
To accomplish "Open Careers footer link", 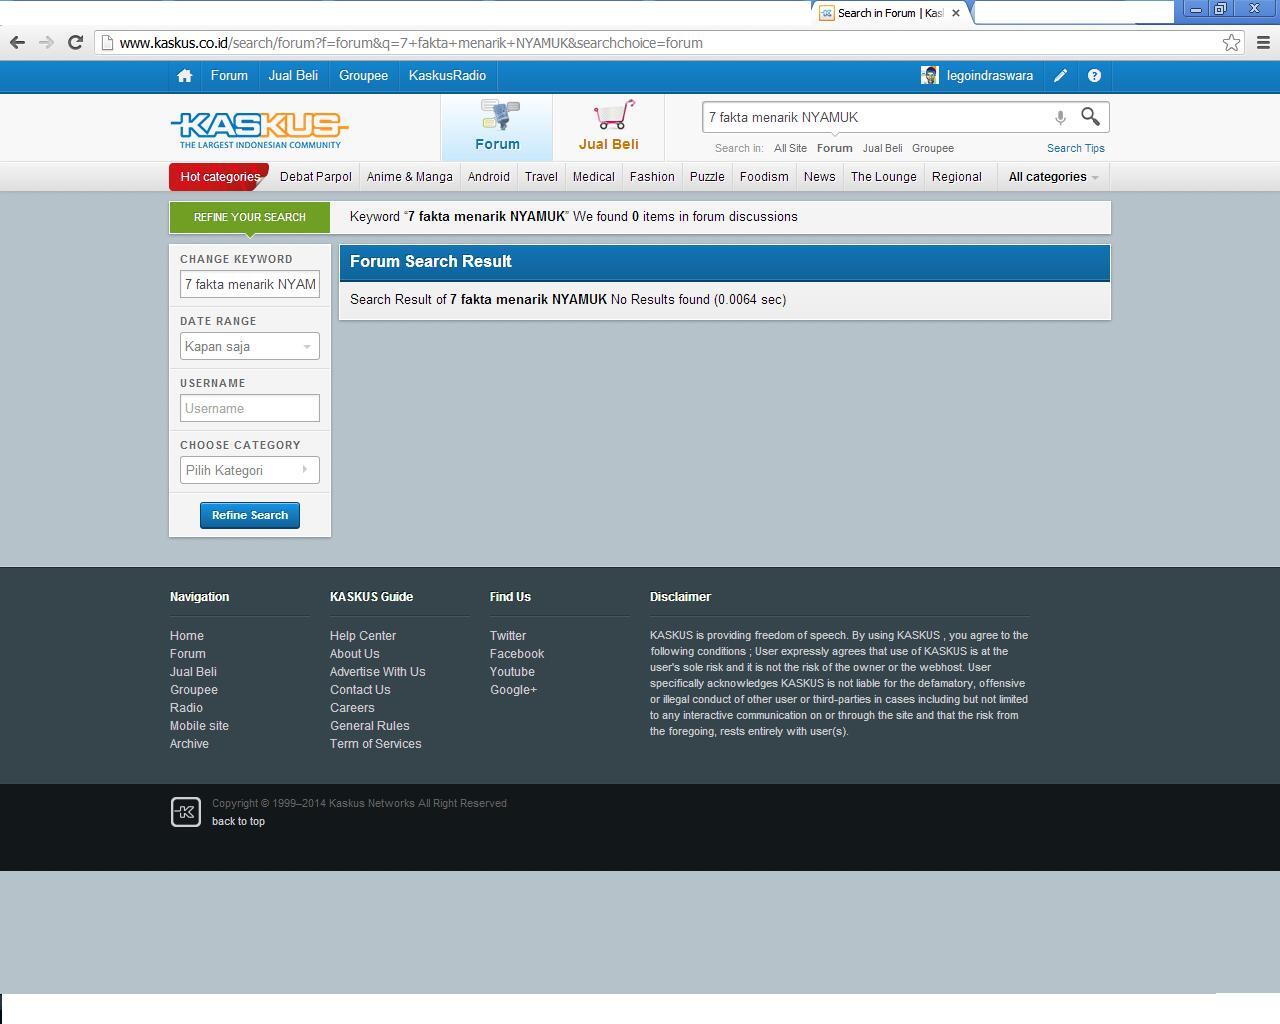I will [x=352, y=708].
